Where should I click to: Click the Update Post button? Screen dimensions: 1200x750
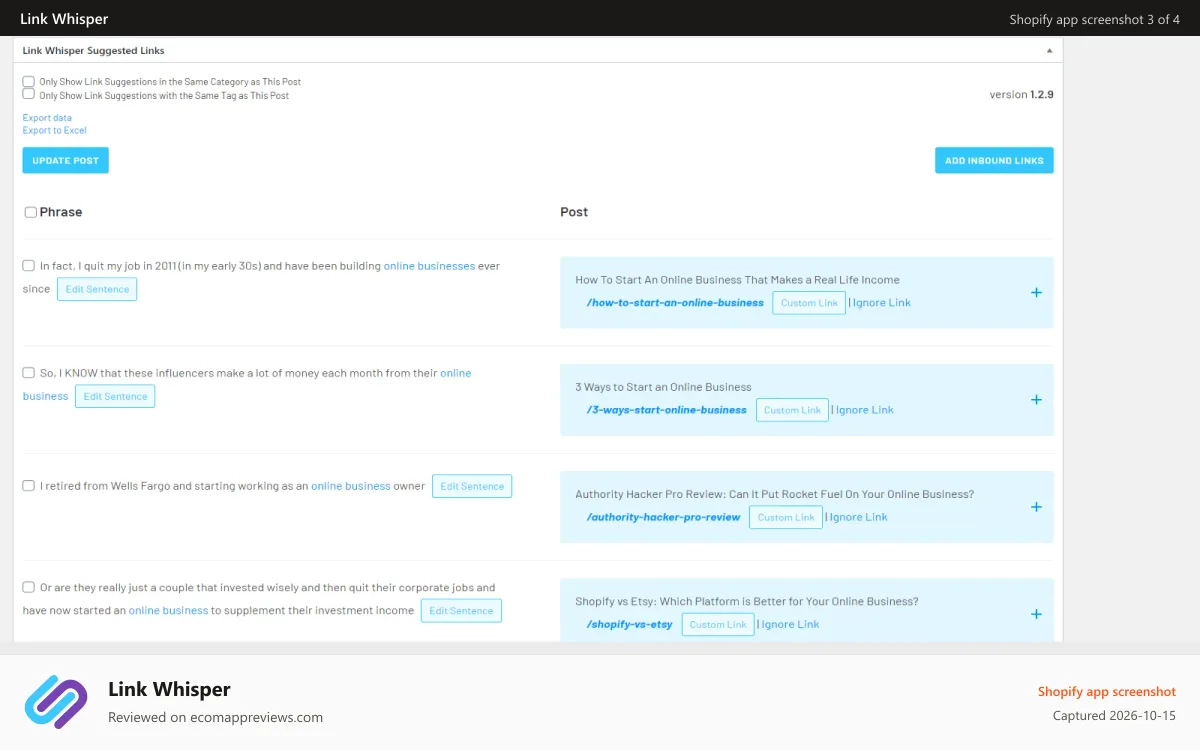(65, 160)
